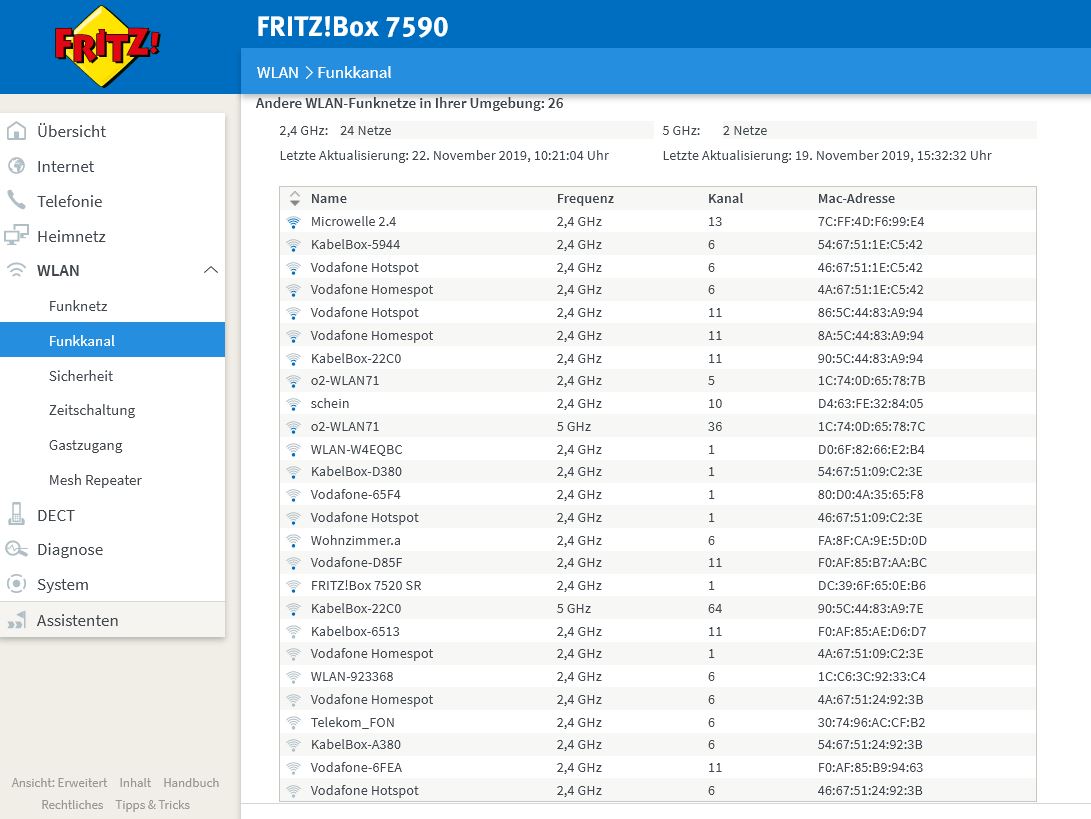The width and height of the screenshot is (1091, 819).
Task: Click the System circle icon
Action: [16, 584]
